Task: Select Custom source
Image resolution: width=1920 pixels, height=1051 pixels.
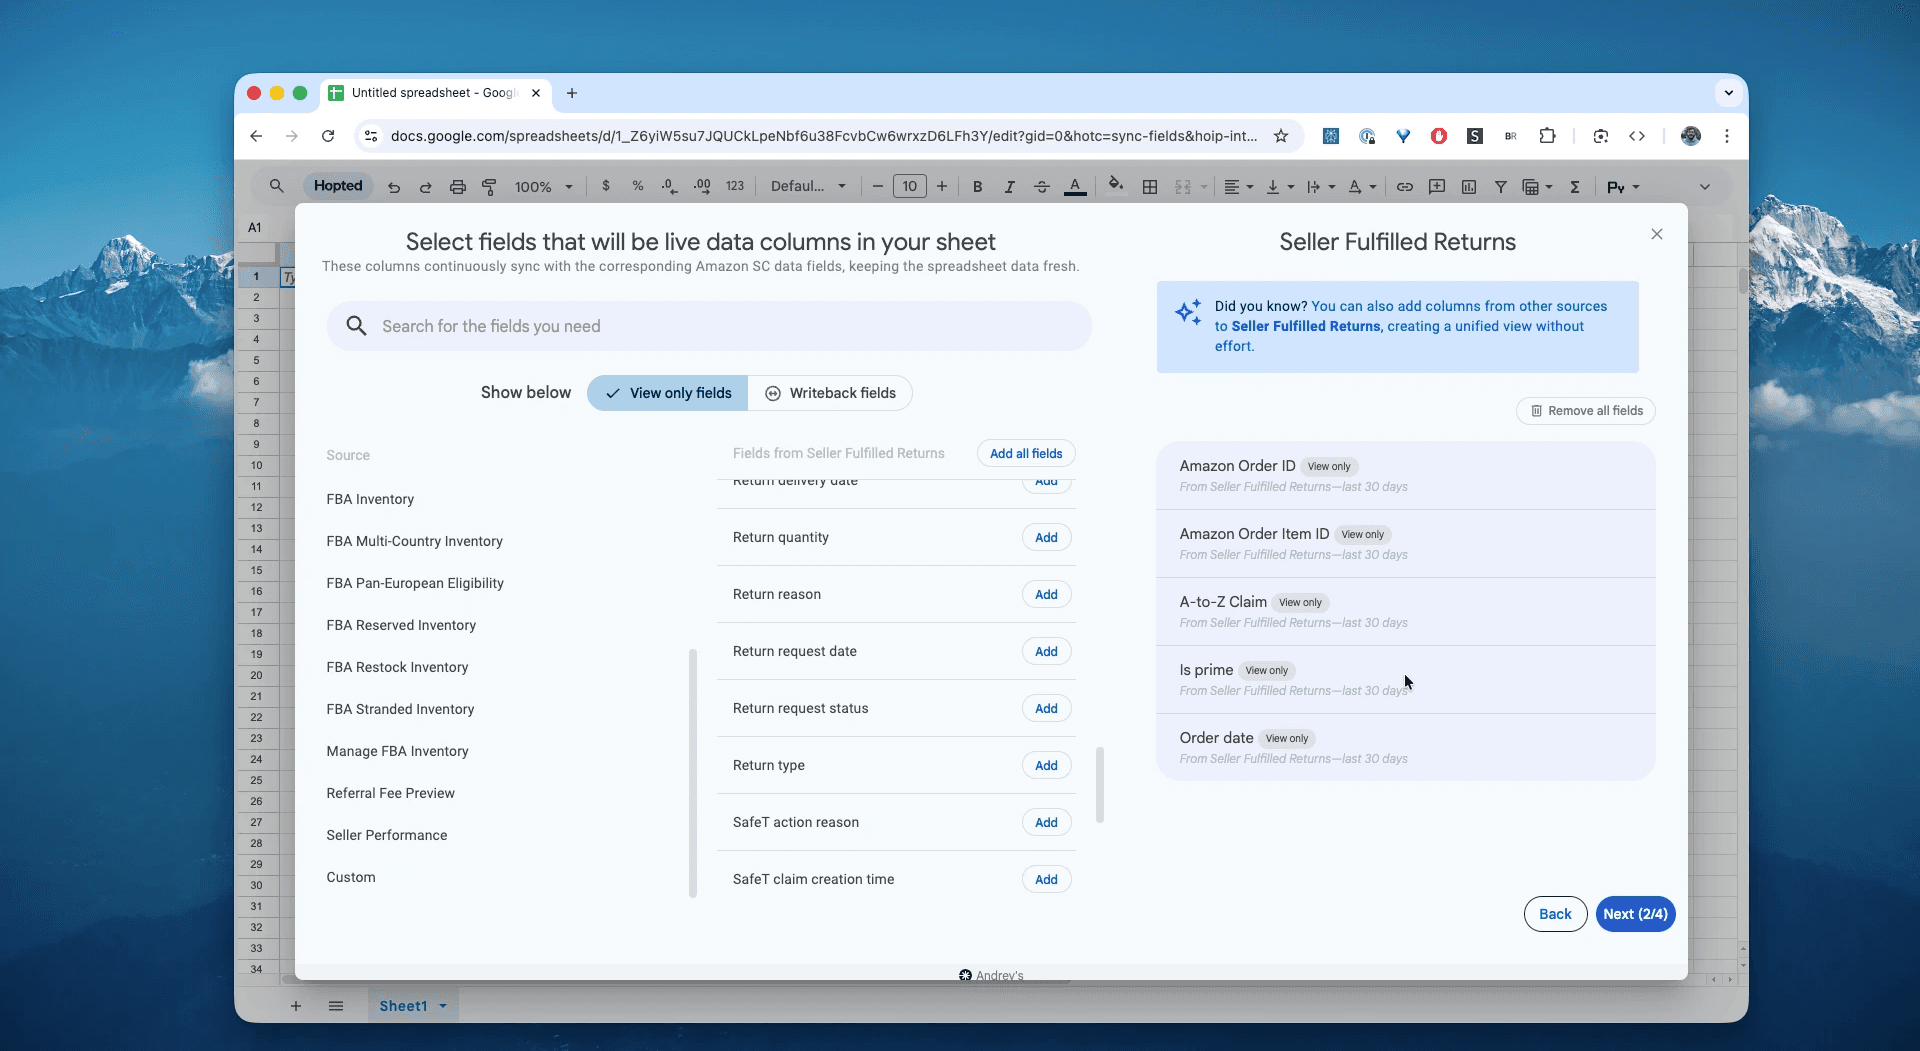Action: (x=351, y=877)
